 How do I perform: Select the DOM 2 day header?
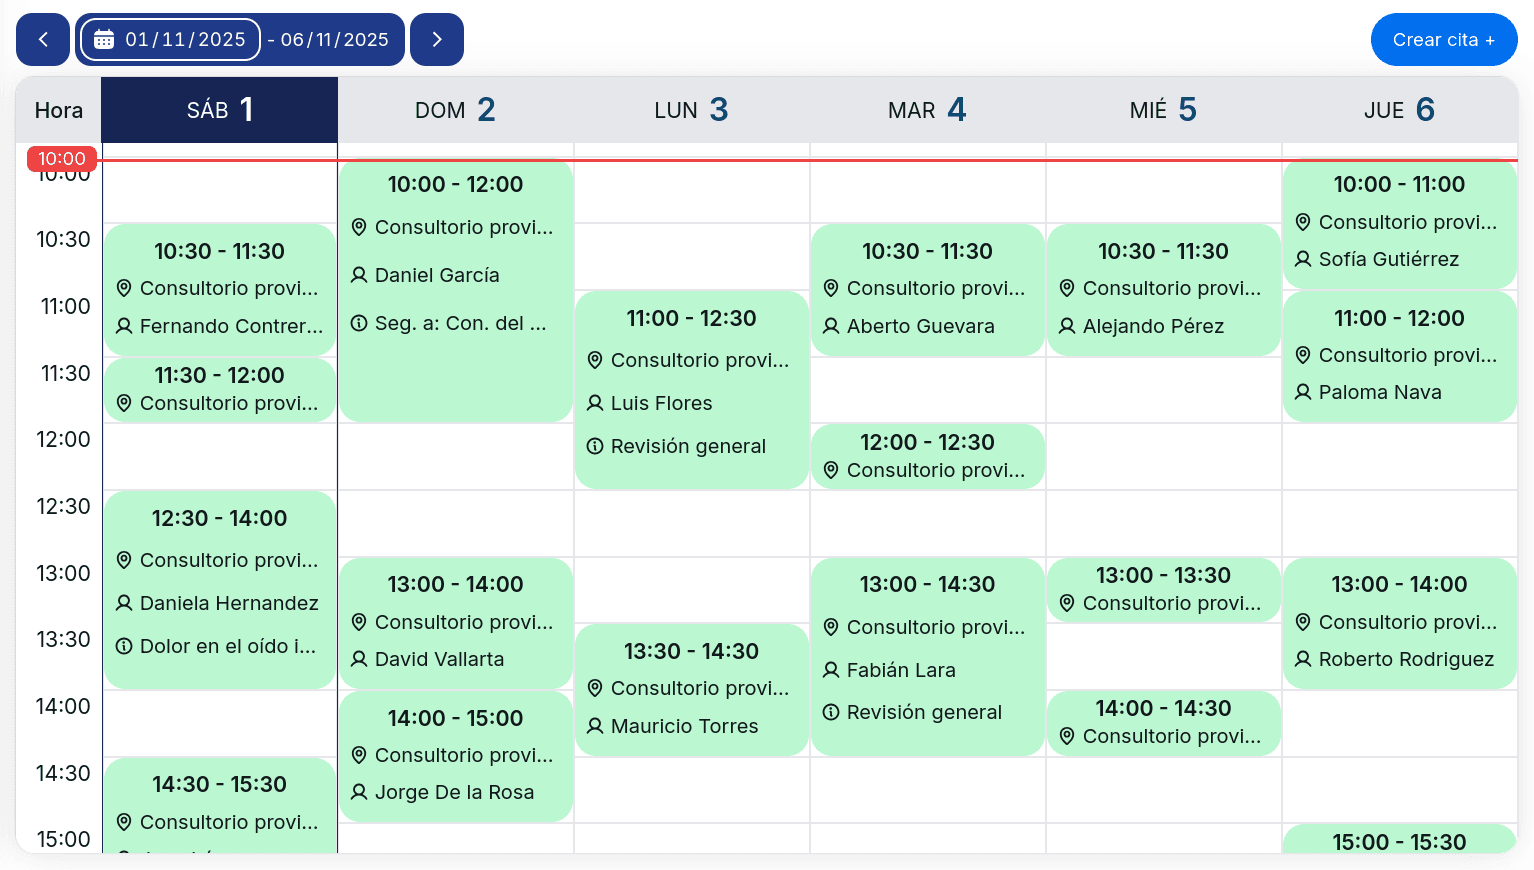455,110
